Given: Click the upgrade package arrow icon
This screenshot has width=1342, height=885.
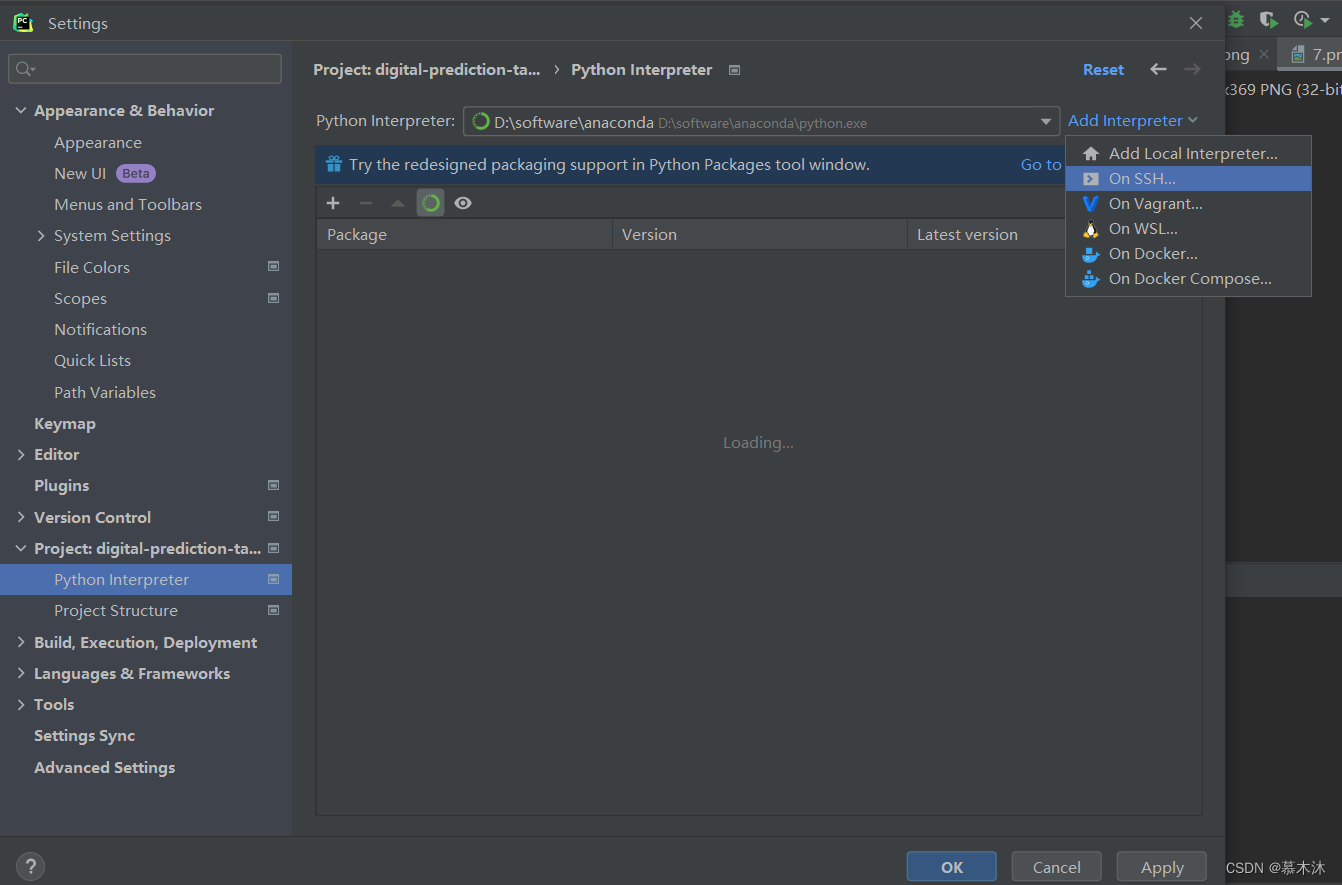Looking at the screenshot, I should click(398, 203).
